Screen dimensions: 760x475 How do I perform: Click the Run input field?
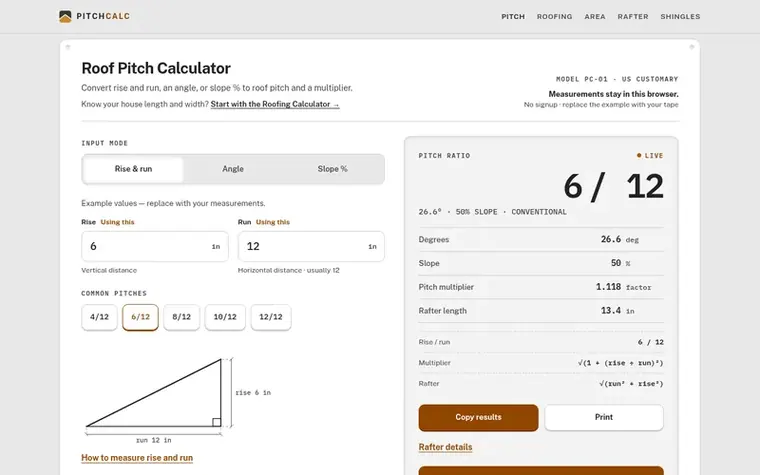(311, 246)
